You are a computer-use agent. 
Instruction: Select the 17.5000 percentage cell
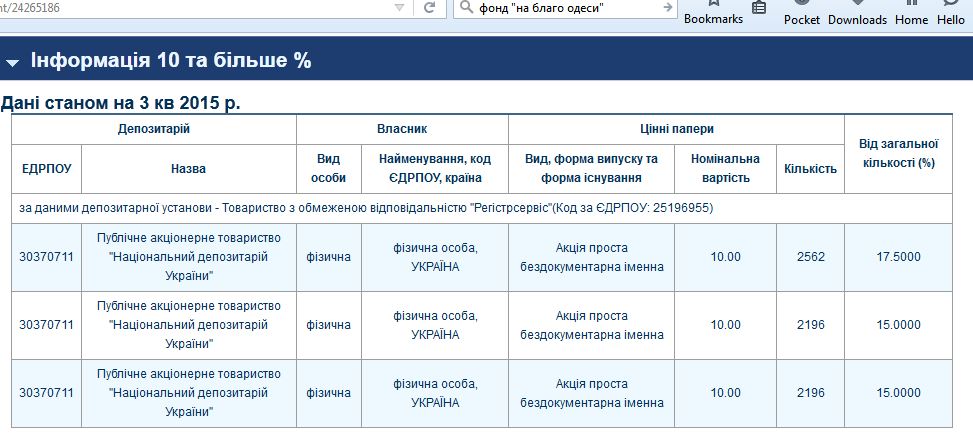coord(898,257)
